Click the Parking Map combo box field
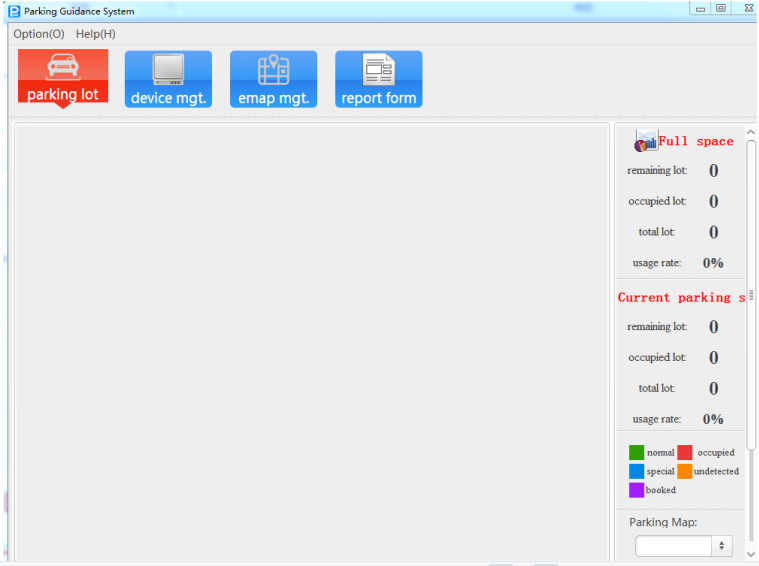Image resolution: width=759 pixels, height=566 pixels. tap(683, 546)
